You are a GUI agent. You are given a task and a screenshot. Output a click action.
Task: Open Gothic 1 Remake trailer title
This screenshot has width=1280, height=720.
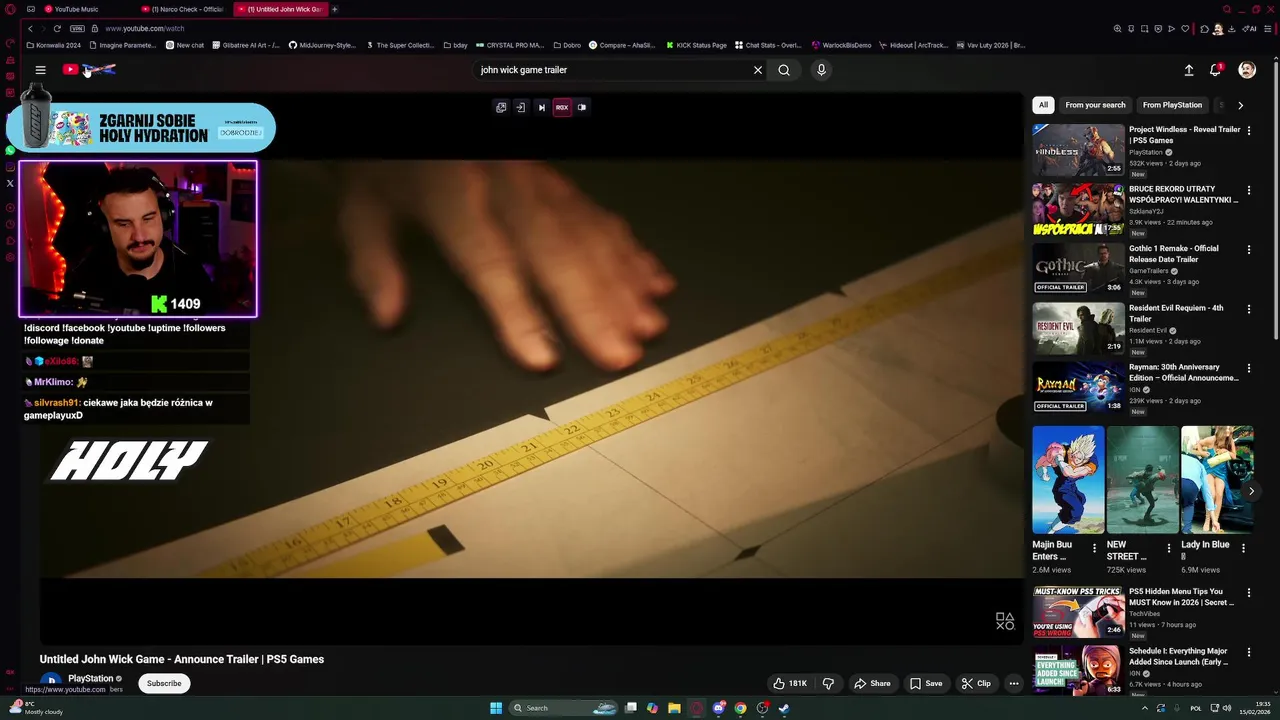click(1174, 254)
